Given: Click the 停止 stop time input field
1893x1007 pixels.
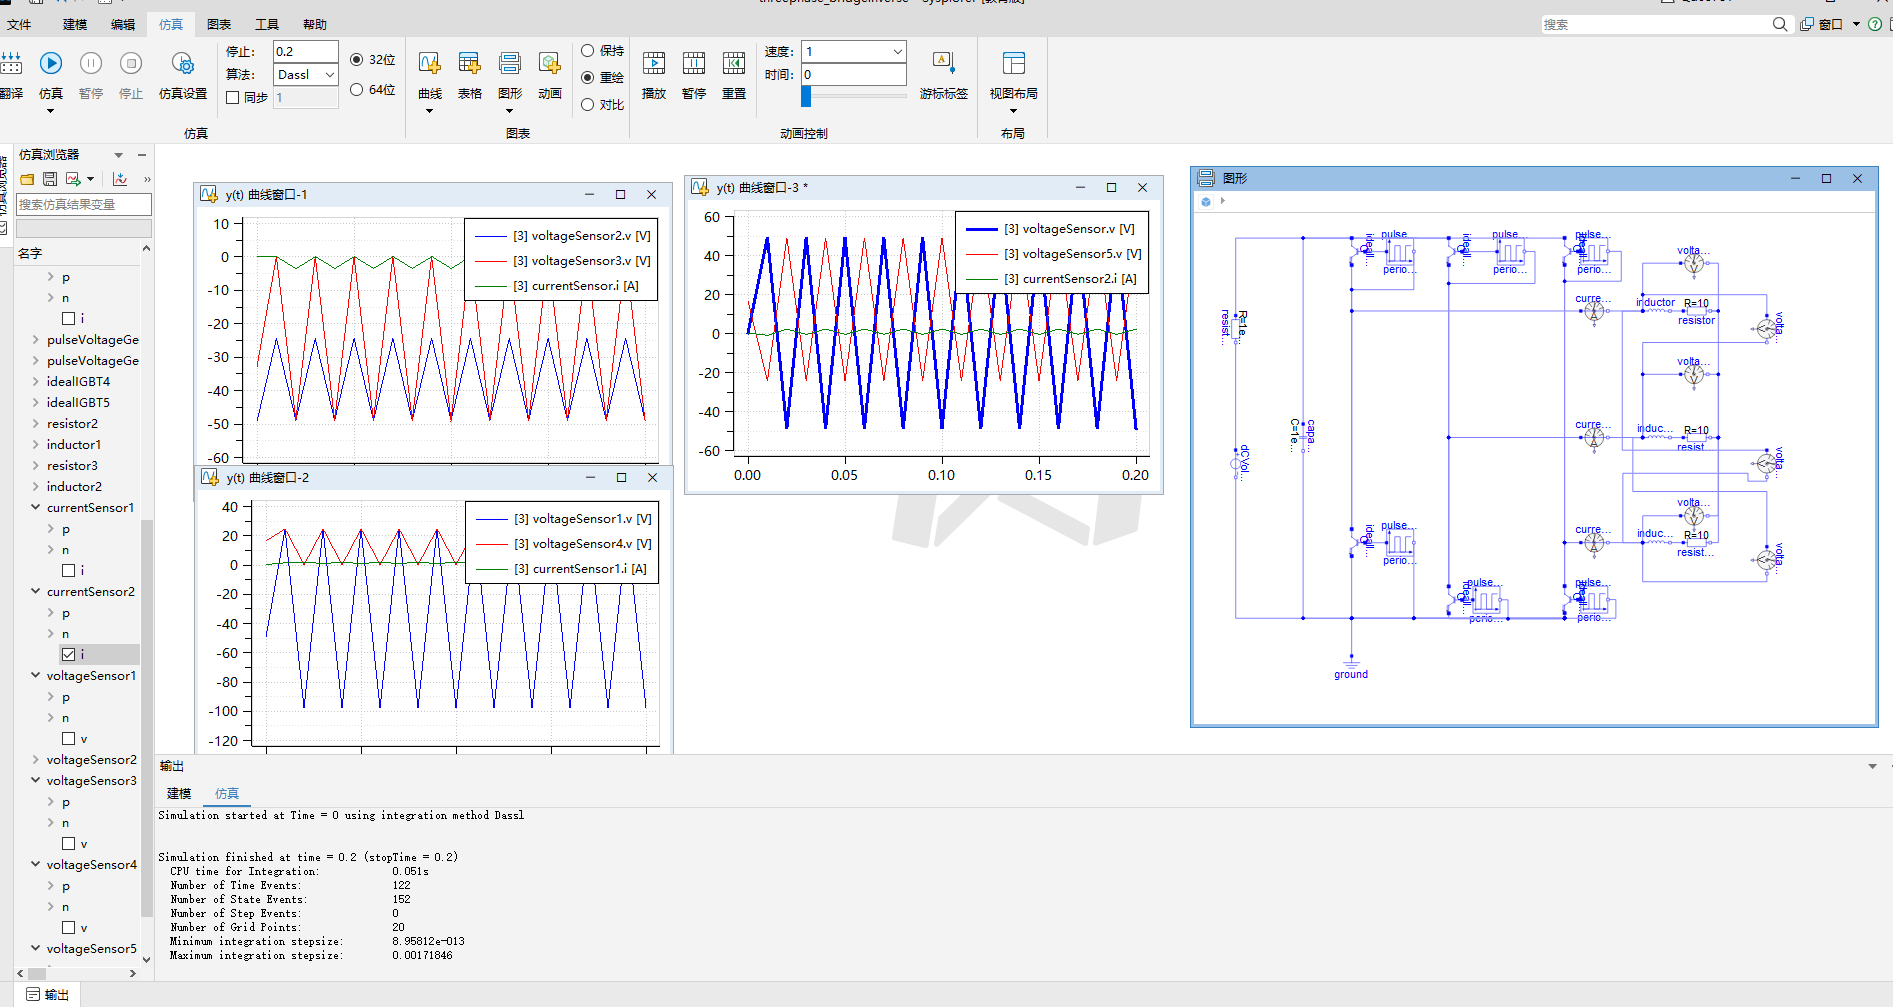Looking at the screenshot, I should 306,51.
